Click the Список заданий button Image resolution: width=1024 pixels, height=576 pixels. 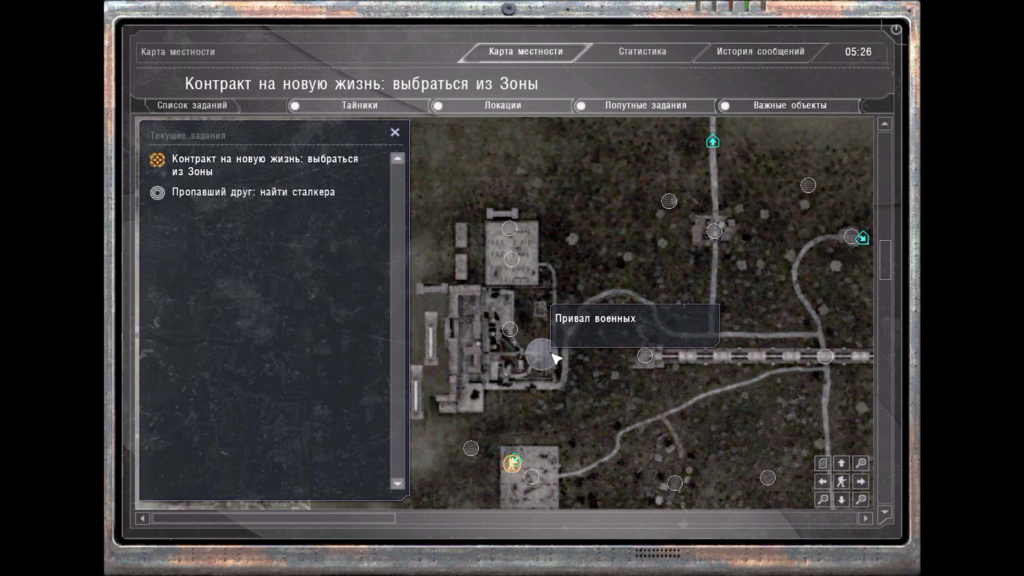pyautogui.click(x=192, y=105)
